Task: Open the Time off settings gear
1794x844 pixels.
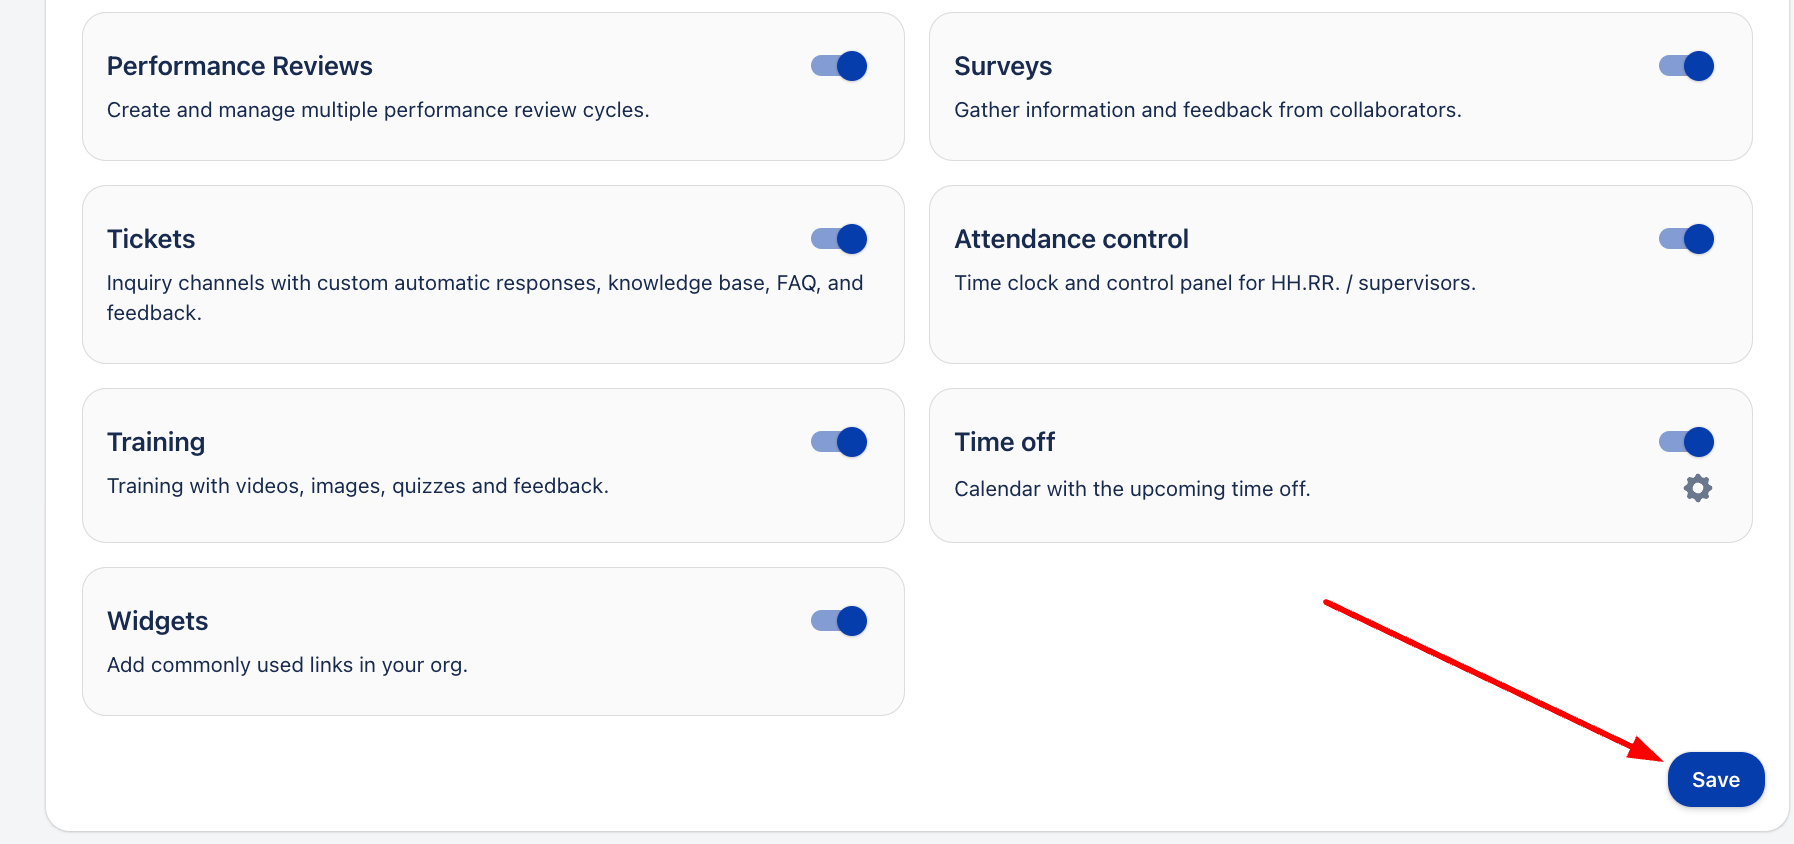Action: pyautogui.click(x=1697, y=488)
